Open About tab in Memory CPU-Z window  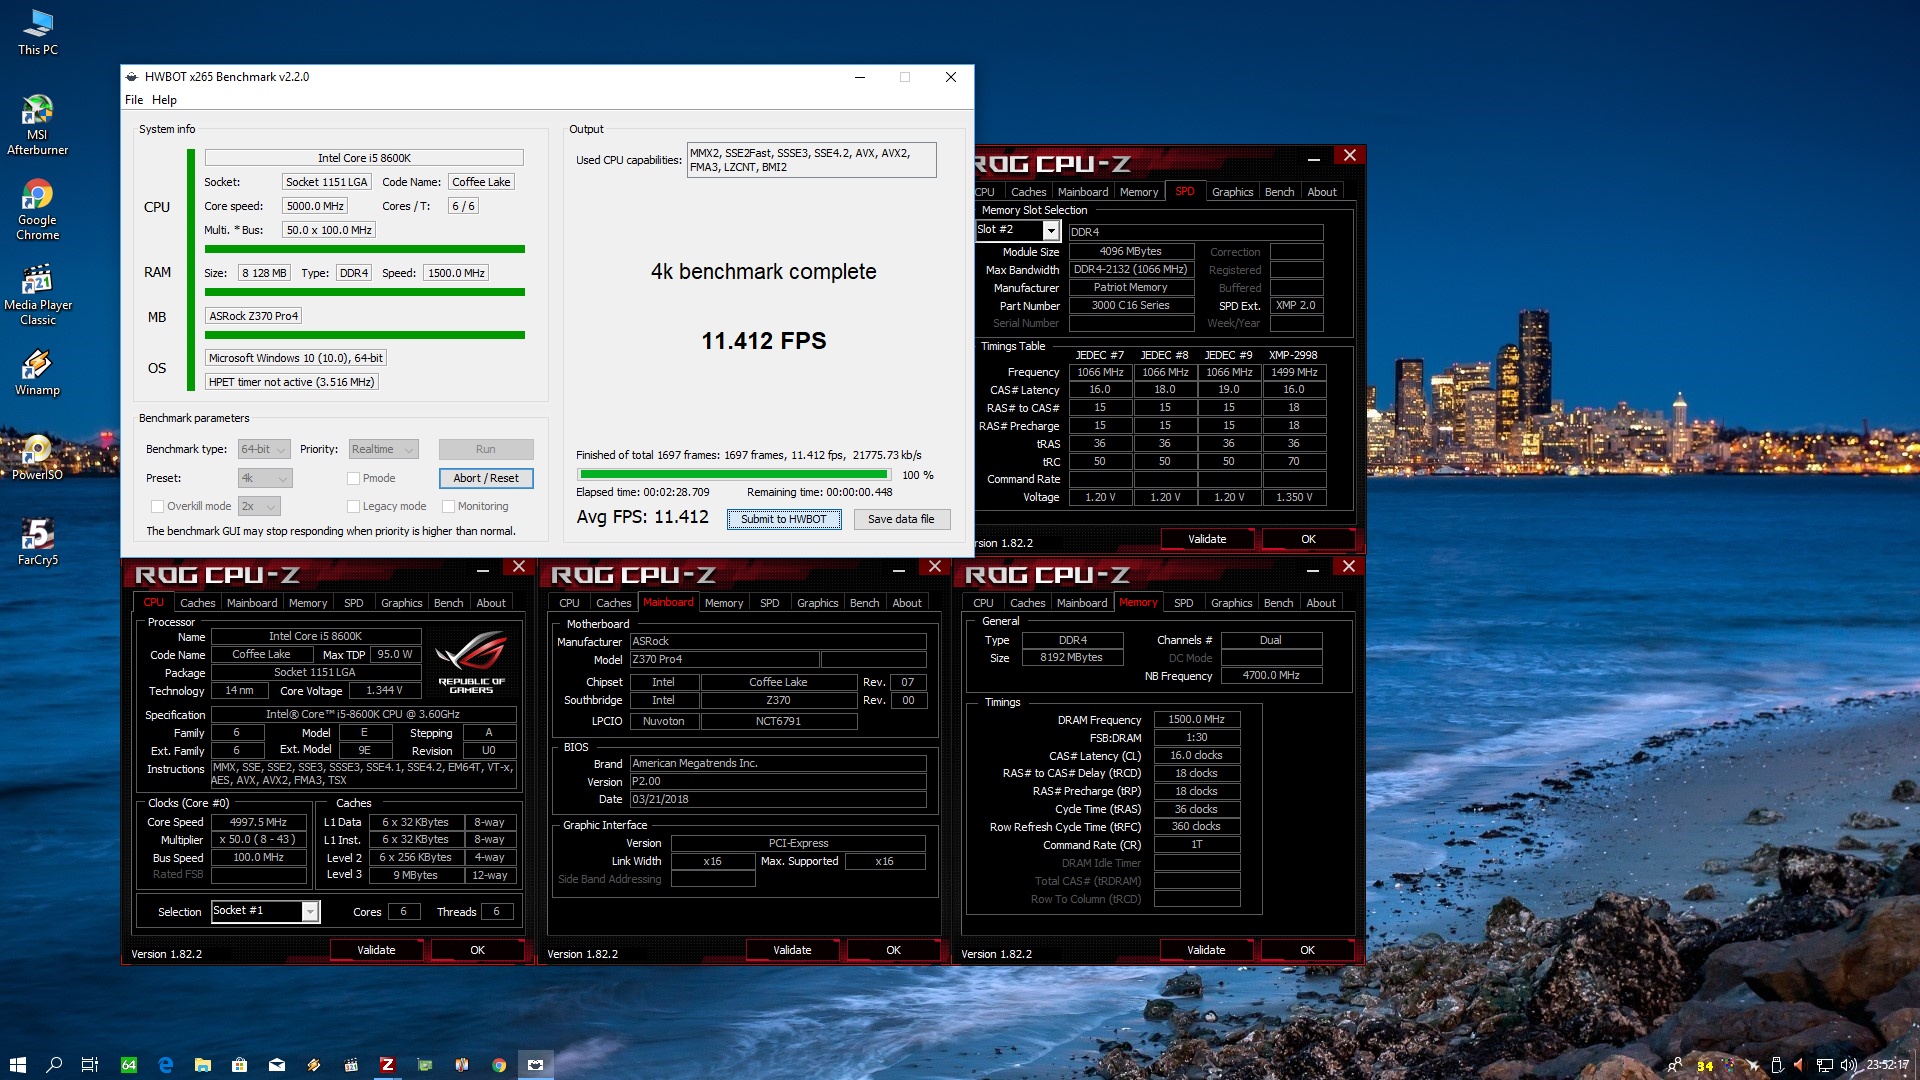click(x=1320, y=603)
